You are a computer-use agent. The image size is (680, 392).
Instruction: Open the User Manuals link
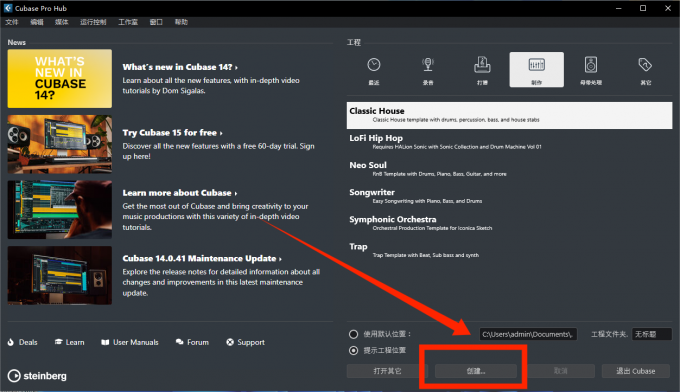(x=136, y=343)
